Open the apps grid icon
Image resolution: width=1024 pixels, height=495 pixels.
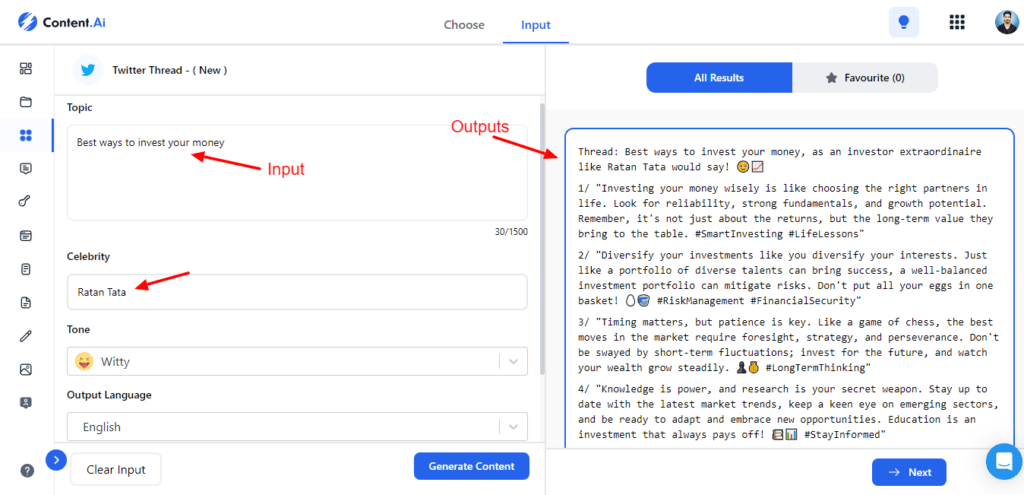point(957,22)
